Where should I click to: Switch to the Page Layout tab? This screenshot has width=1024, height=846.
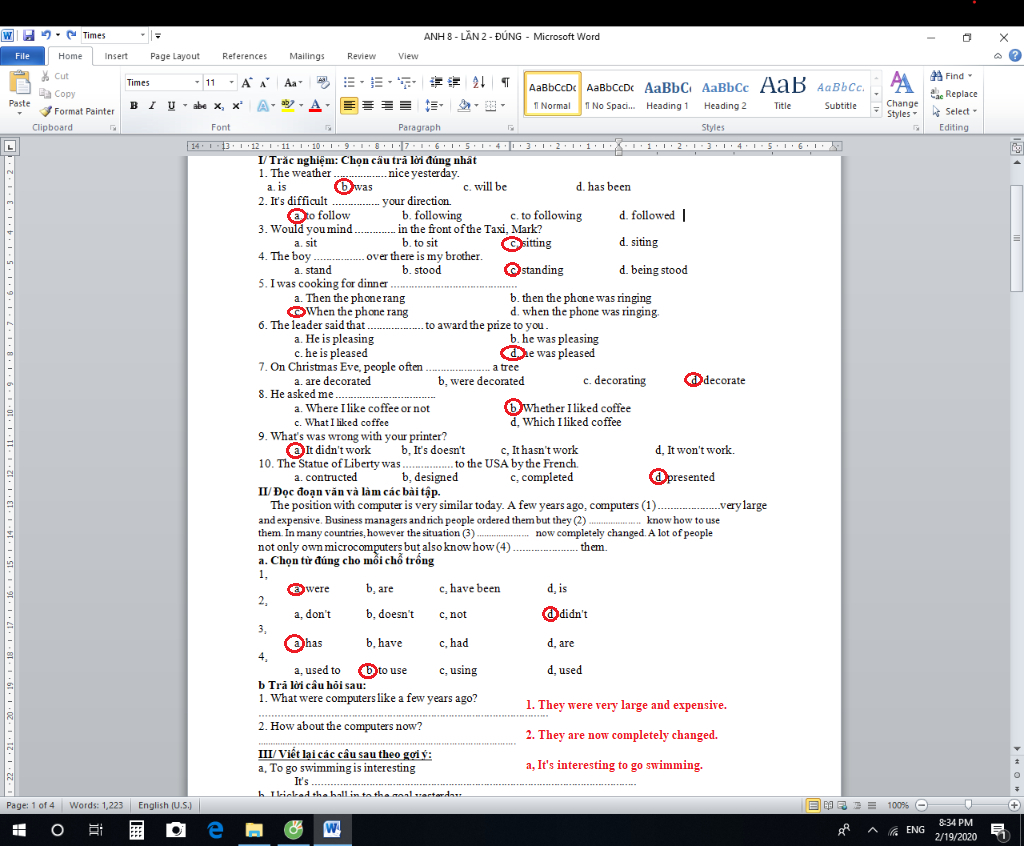(x=175, y=56)
